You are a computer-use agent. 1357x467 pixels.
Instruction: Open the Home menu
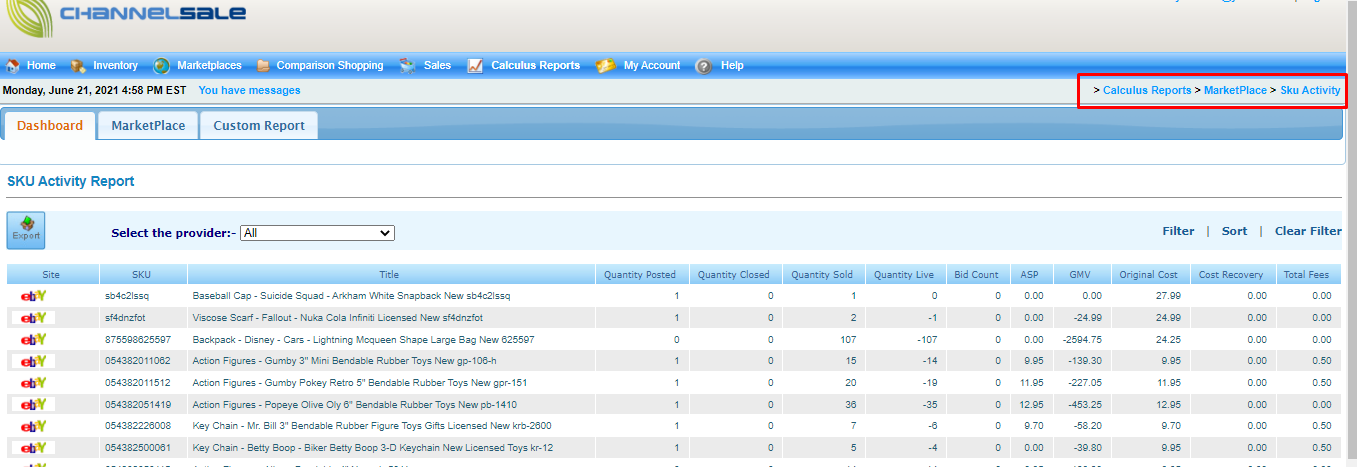41,66
